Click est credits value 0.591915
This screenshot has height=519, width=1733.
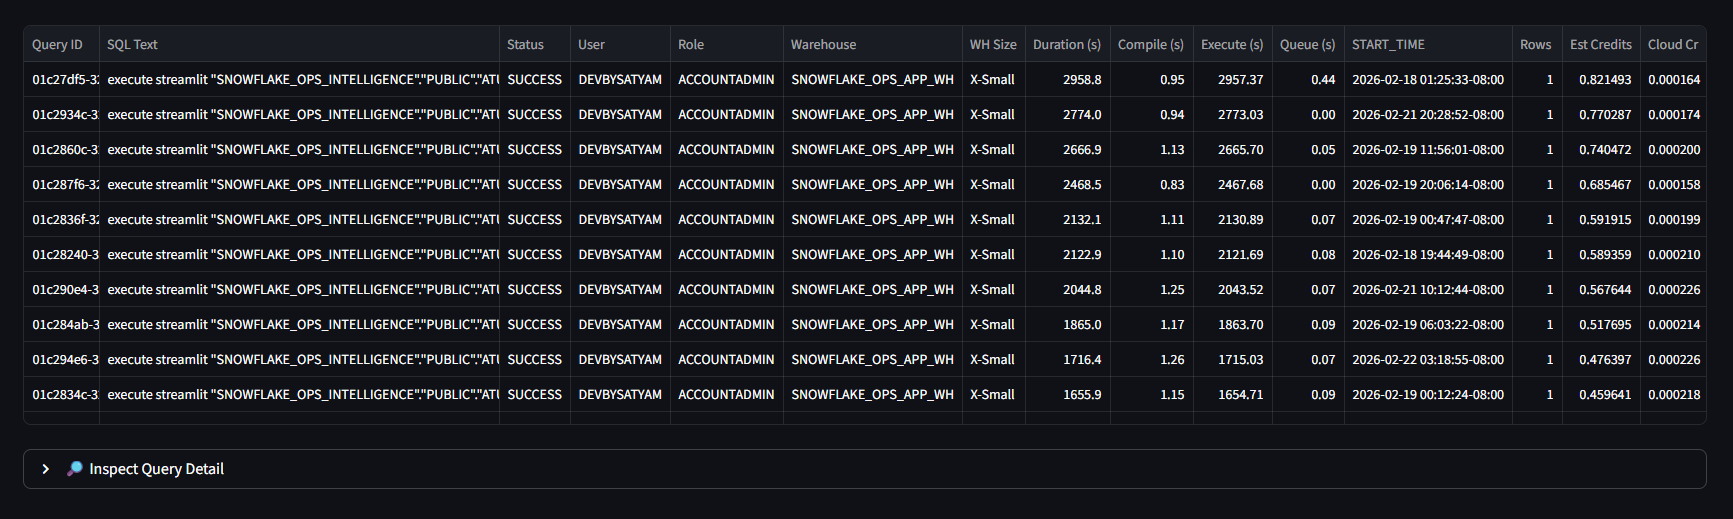1605,220
